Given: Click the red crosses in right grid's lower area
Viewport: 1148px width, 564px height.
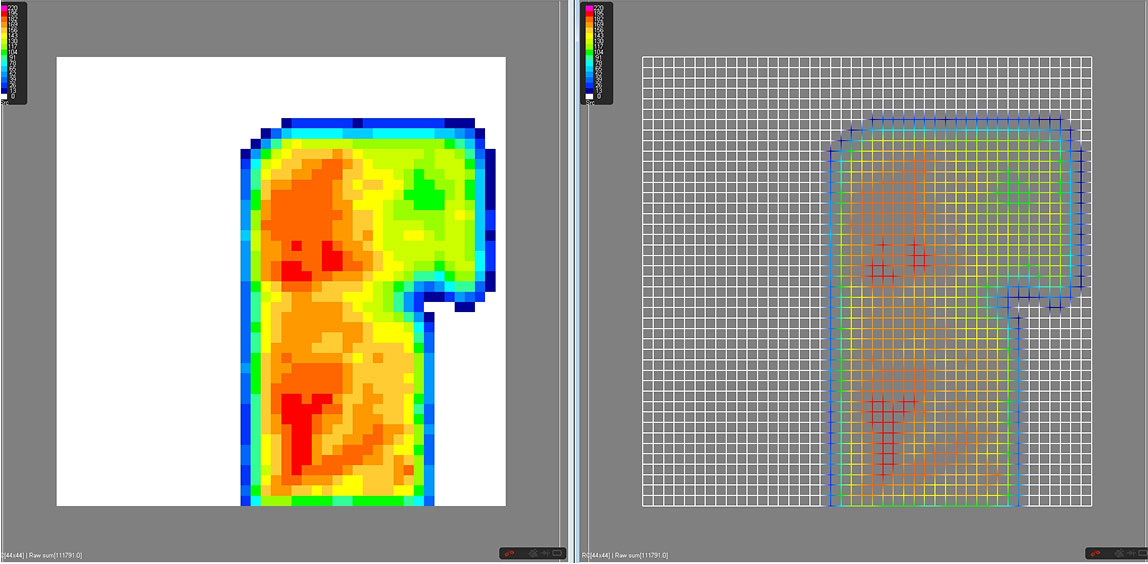Looking at the screenshot, I should coord(886,420).
